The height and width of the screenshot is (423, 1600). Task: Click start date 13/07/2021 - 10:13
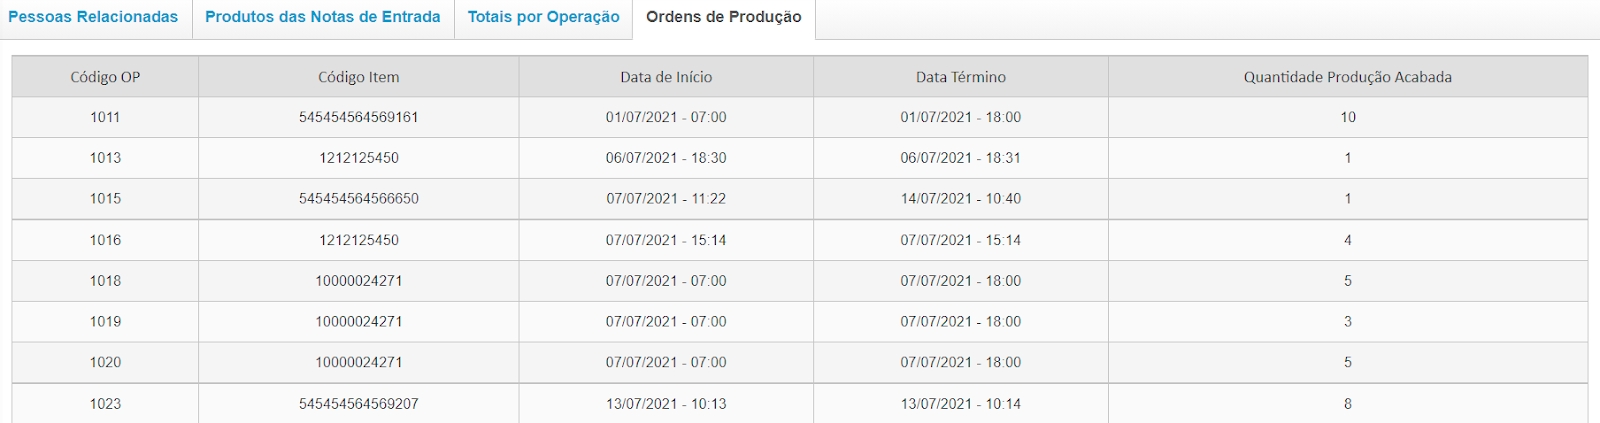(x=666, y=404)
